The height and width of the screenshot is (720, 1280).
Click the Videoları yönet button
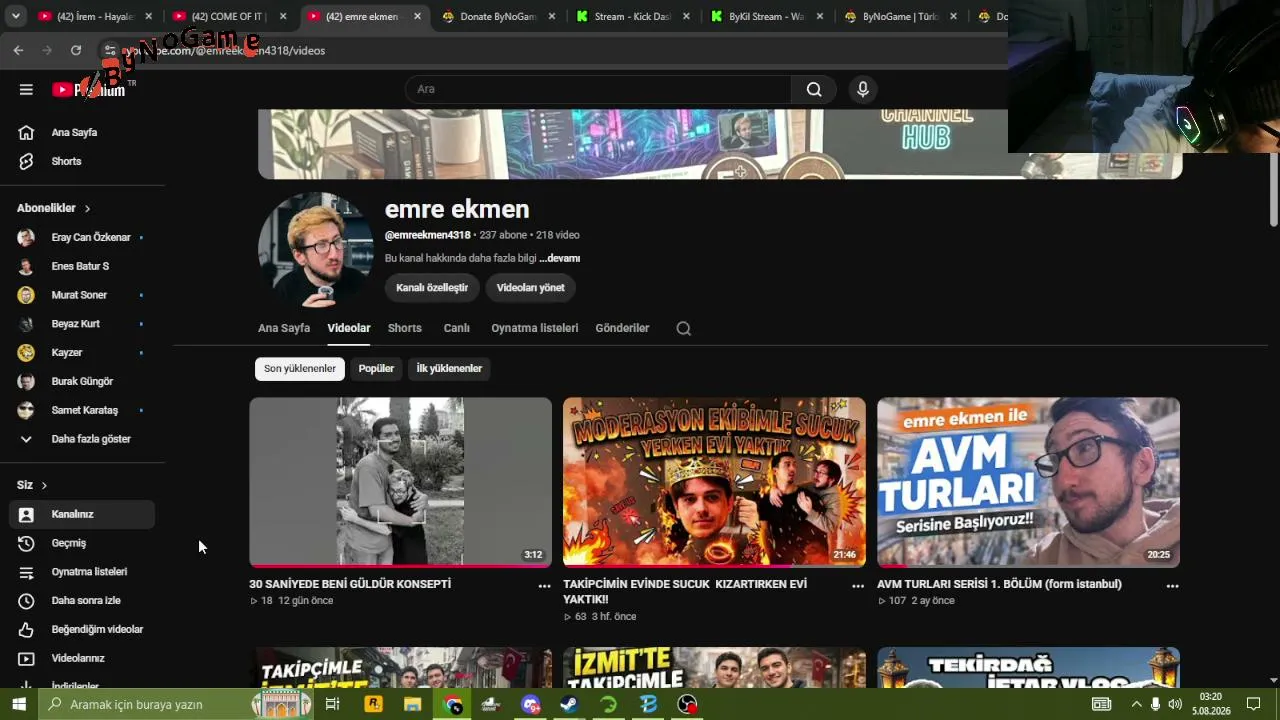(x=531, y=288)
